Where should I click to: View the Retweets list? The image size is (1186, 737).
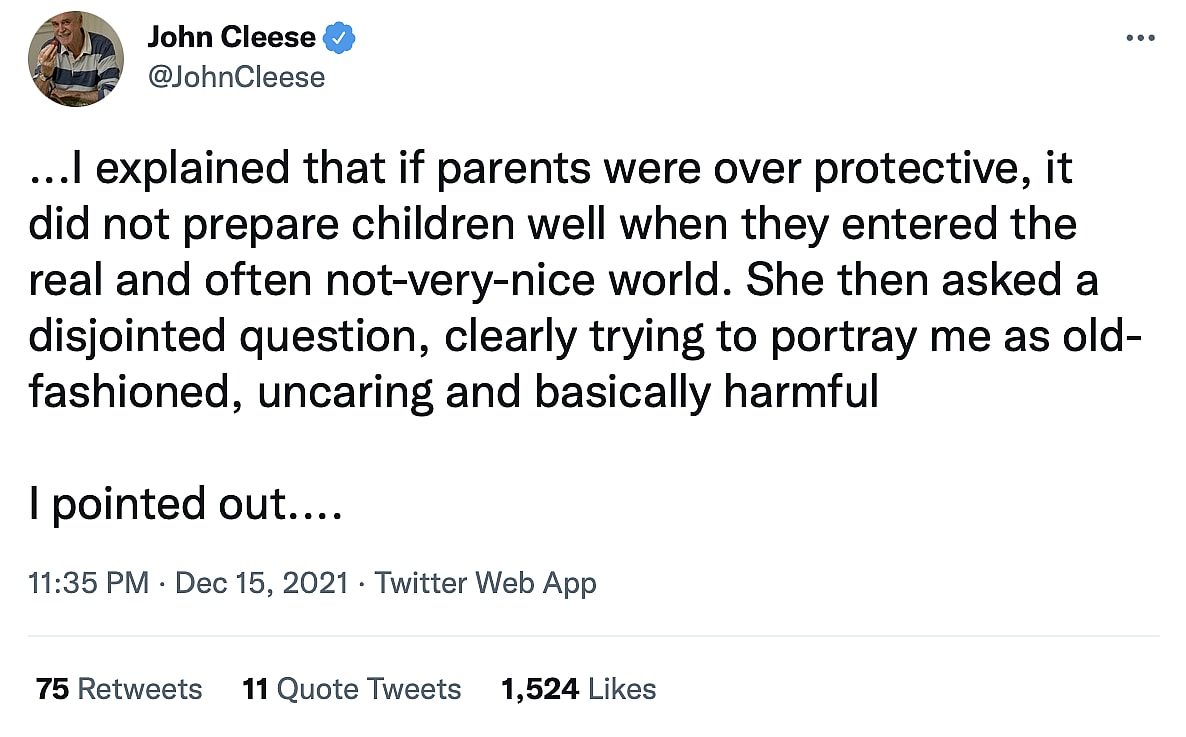[x=139, y=689]
